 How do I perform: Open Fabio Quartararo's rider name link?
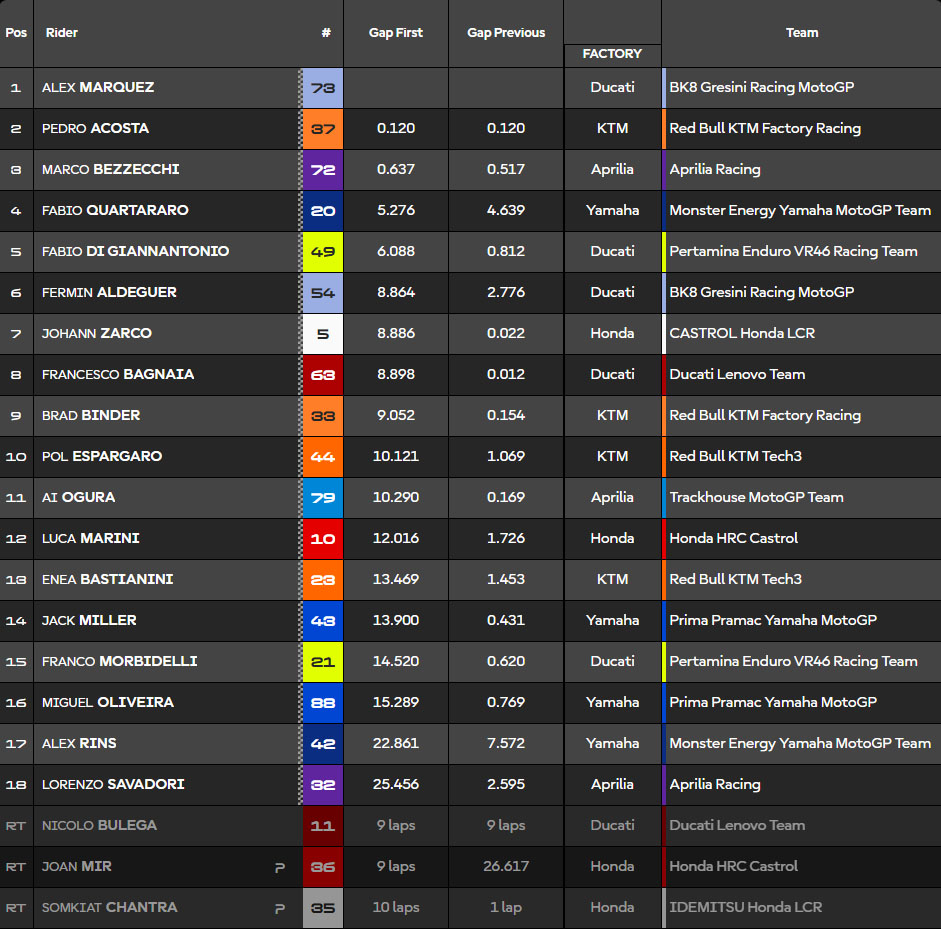click(115, 211)
